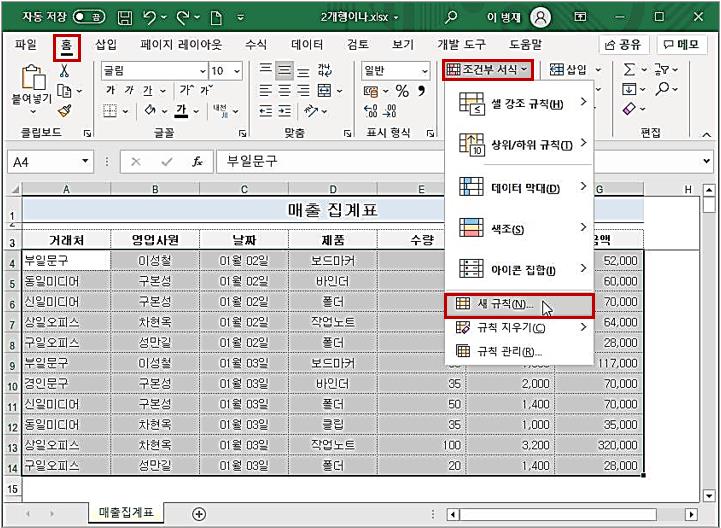
Task: Apply Italic formatting icon
Action: [x=129, y=90]
